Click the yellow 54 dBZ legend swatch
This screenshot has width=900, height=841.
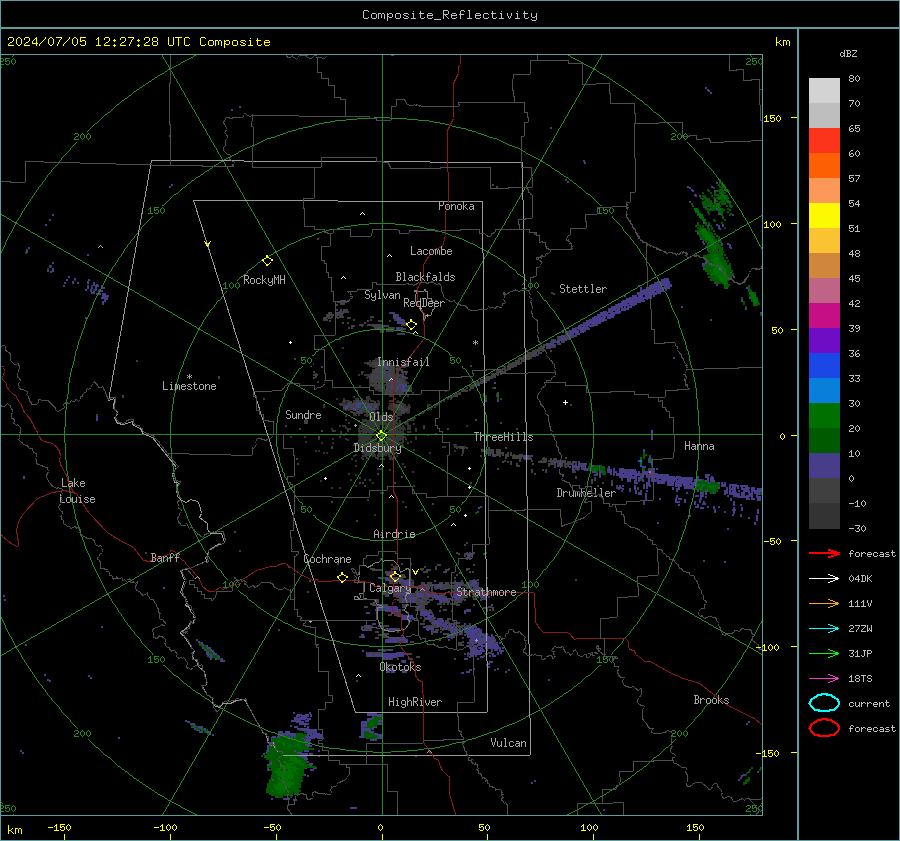pos(824,215)
